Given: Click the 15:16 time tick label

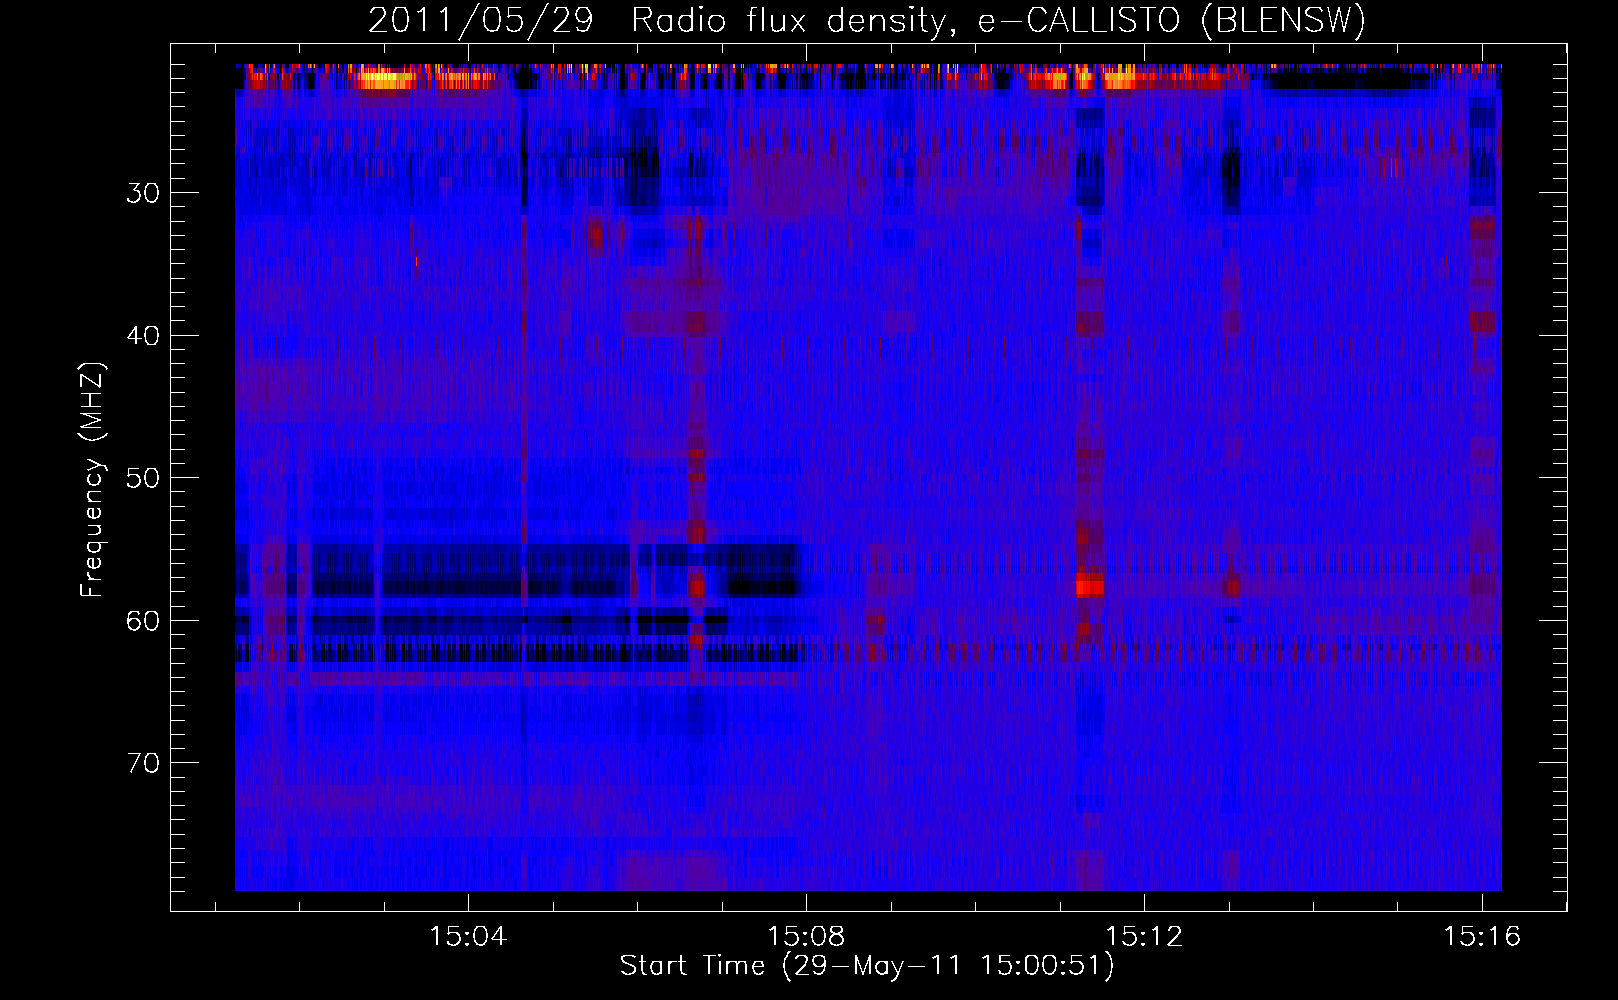Looking at the screenshot, I should tap(1482, 937).
